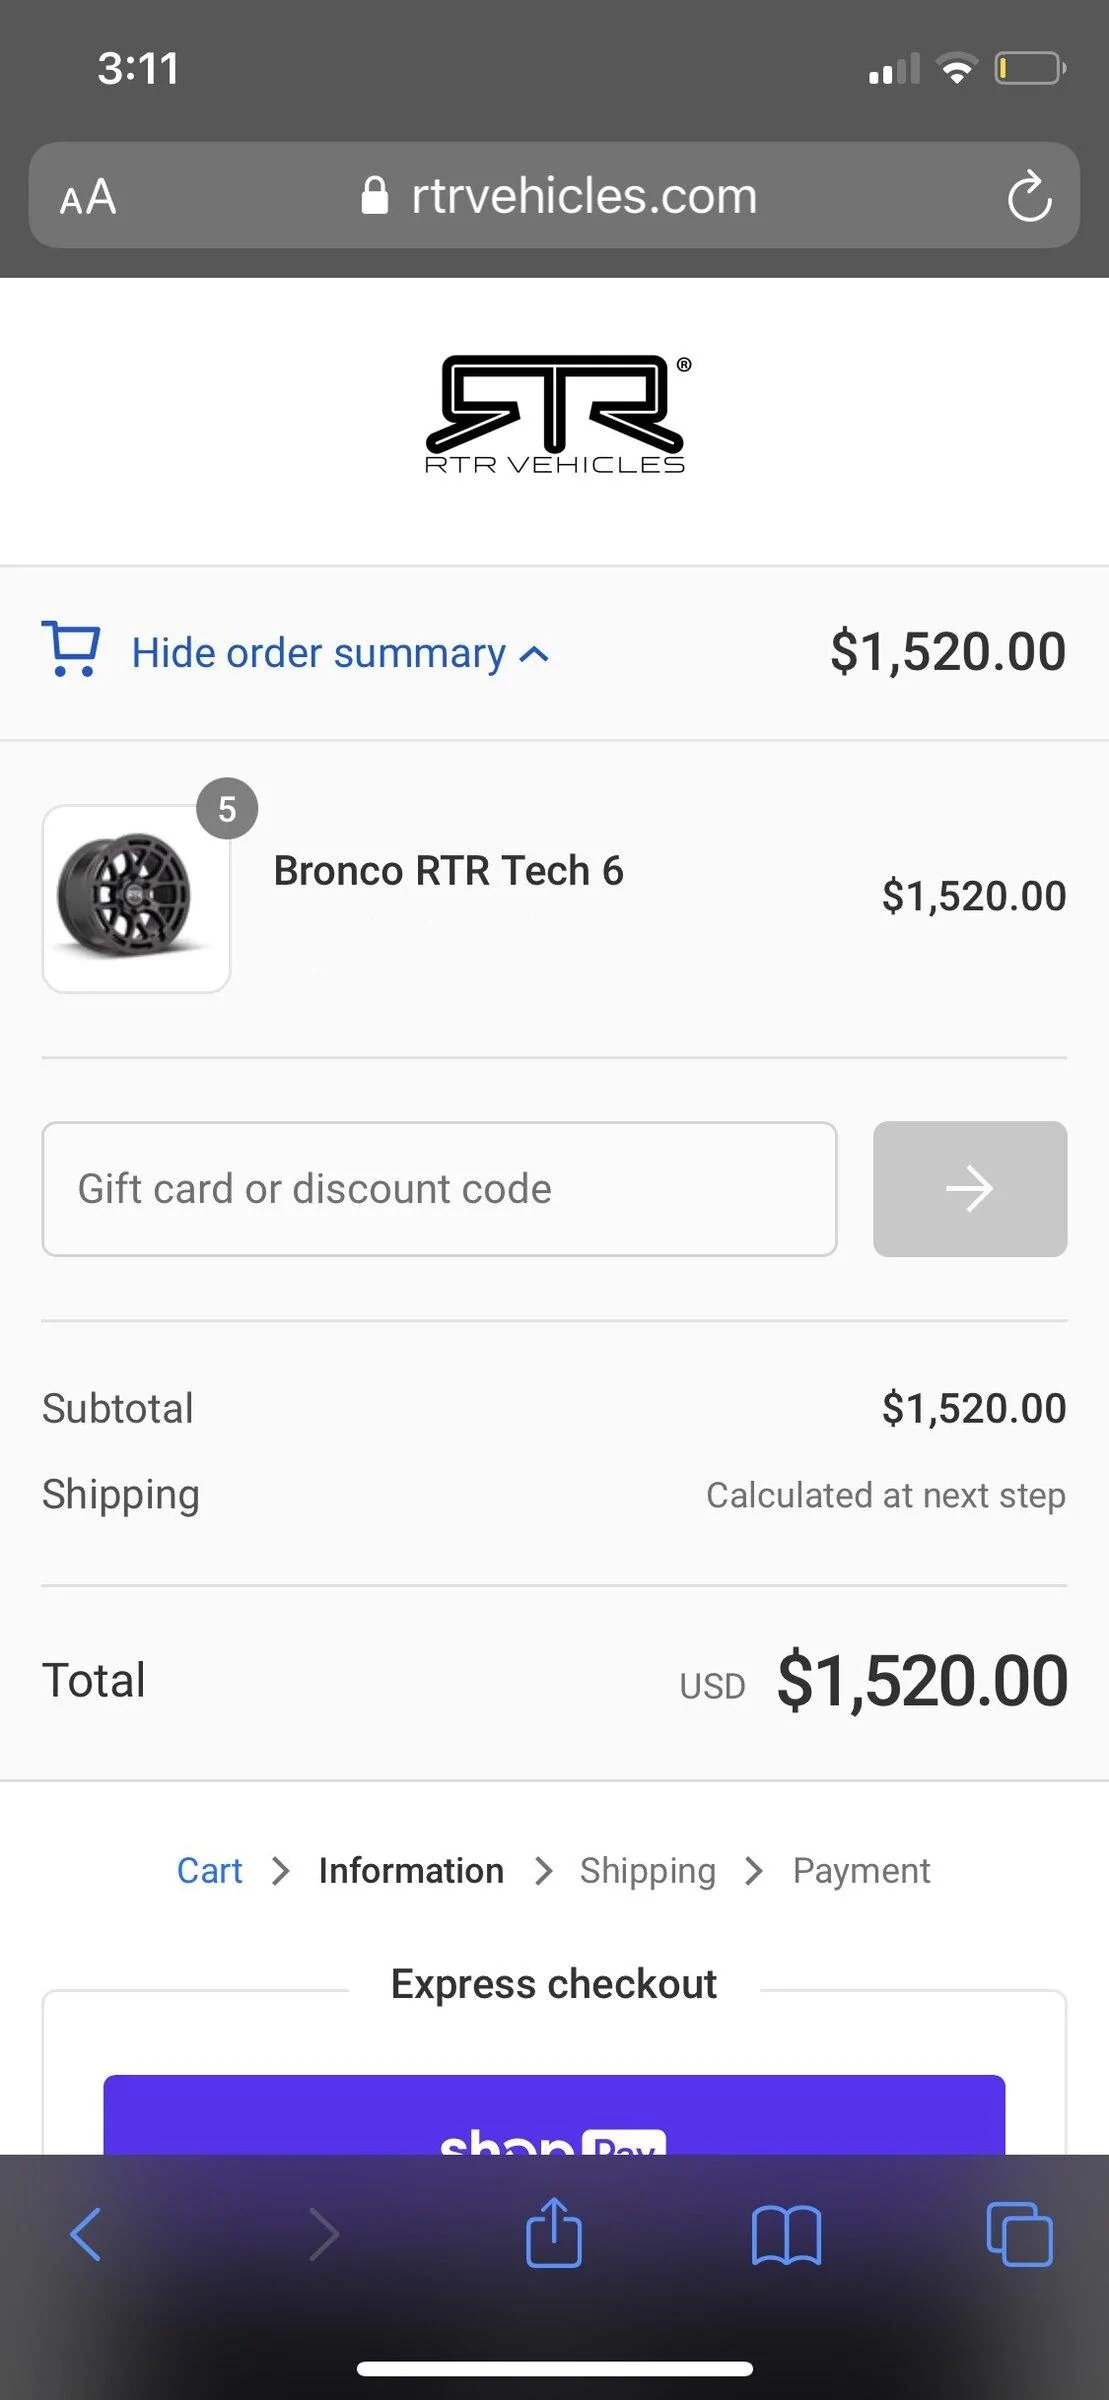The image size is (1109, 2400).
Task: Tap the Safari forward arrow
Action: pos(324,2233)
